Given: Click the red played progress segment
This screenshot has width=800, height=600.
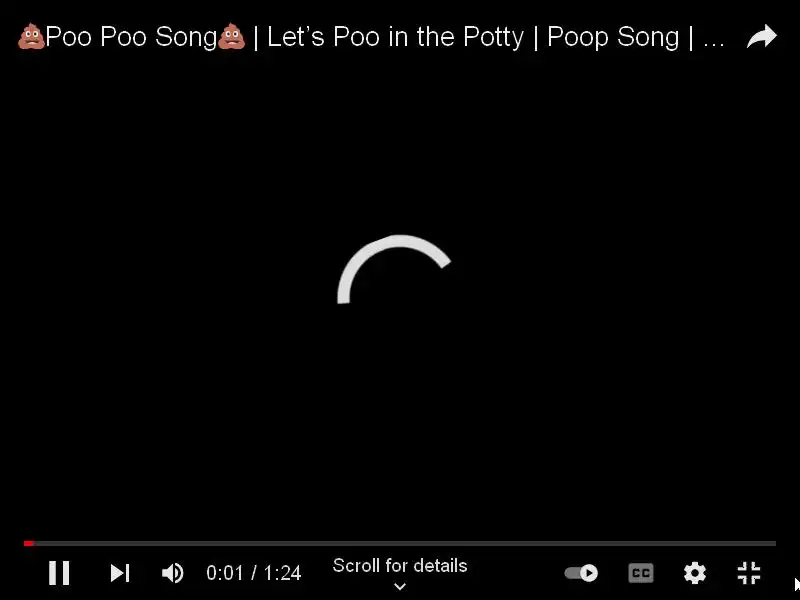Looking at the screenshot, I should [x=29, y=543].
